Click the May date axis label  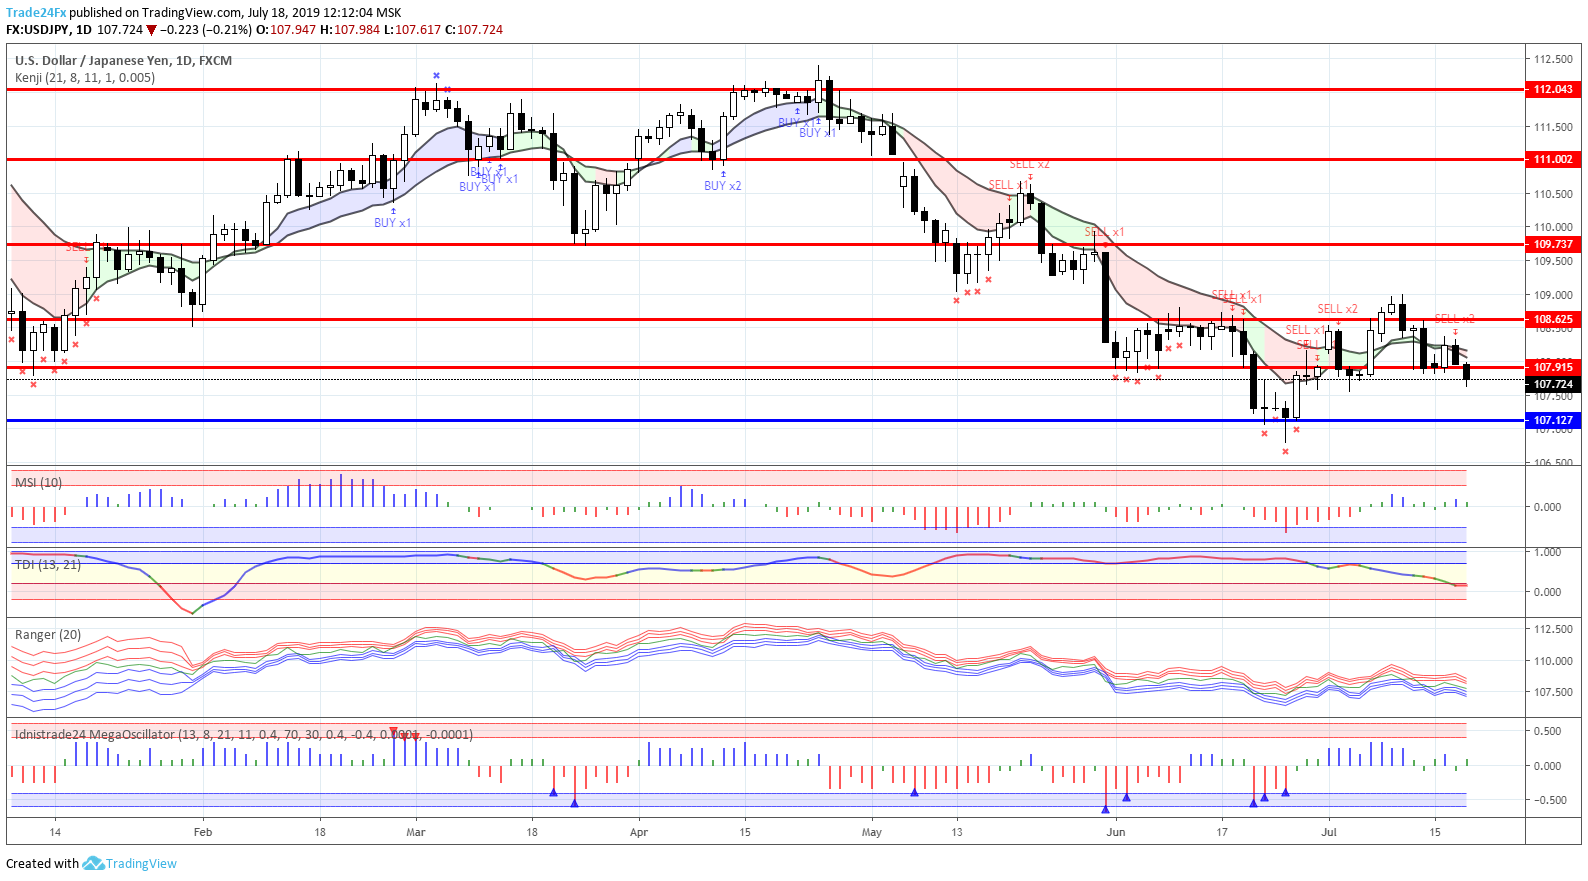pos(872,832)
